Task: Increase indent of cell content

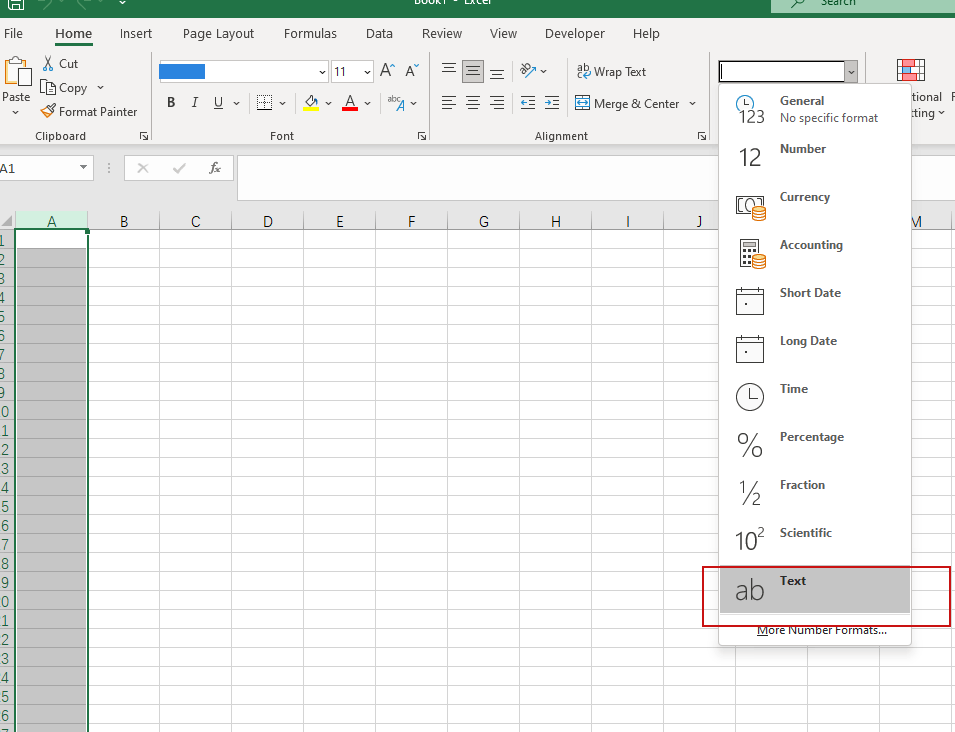Action: coord(552,103)
